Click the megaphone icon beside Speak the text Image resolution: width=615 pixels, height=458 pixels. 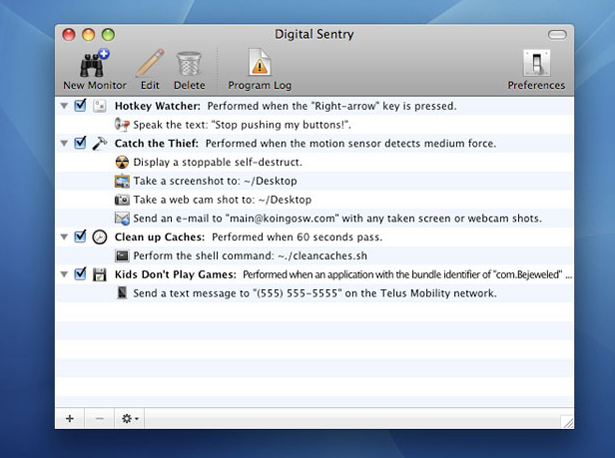click(x=122, y=125)
